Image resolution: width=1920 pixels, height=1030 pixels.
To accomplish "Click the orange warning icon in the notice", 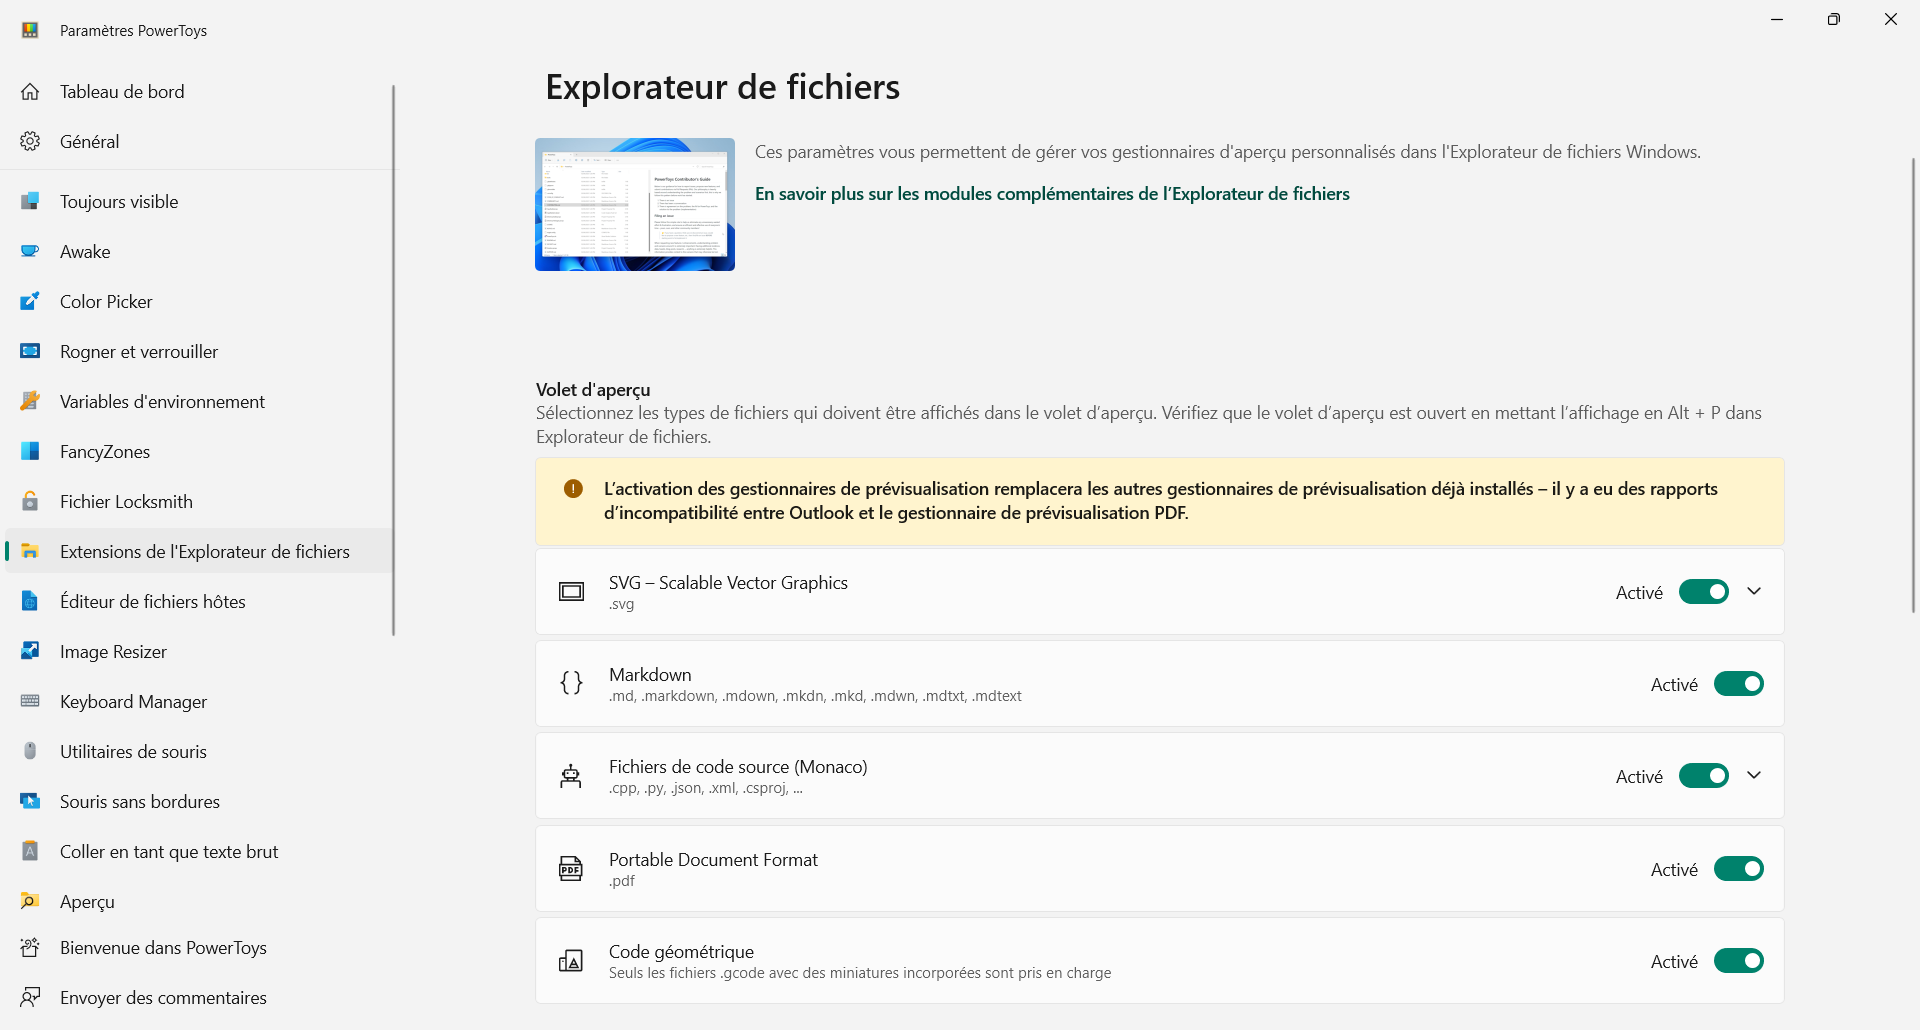I will pyautogui.click(x=573, y=489).
